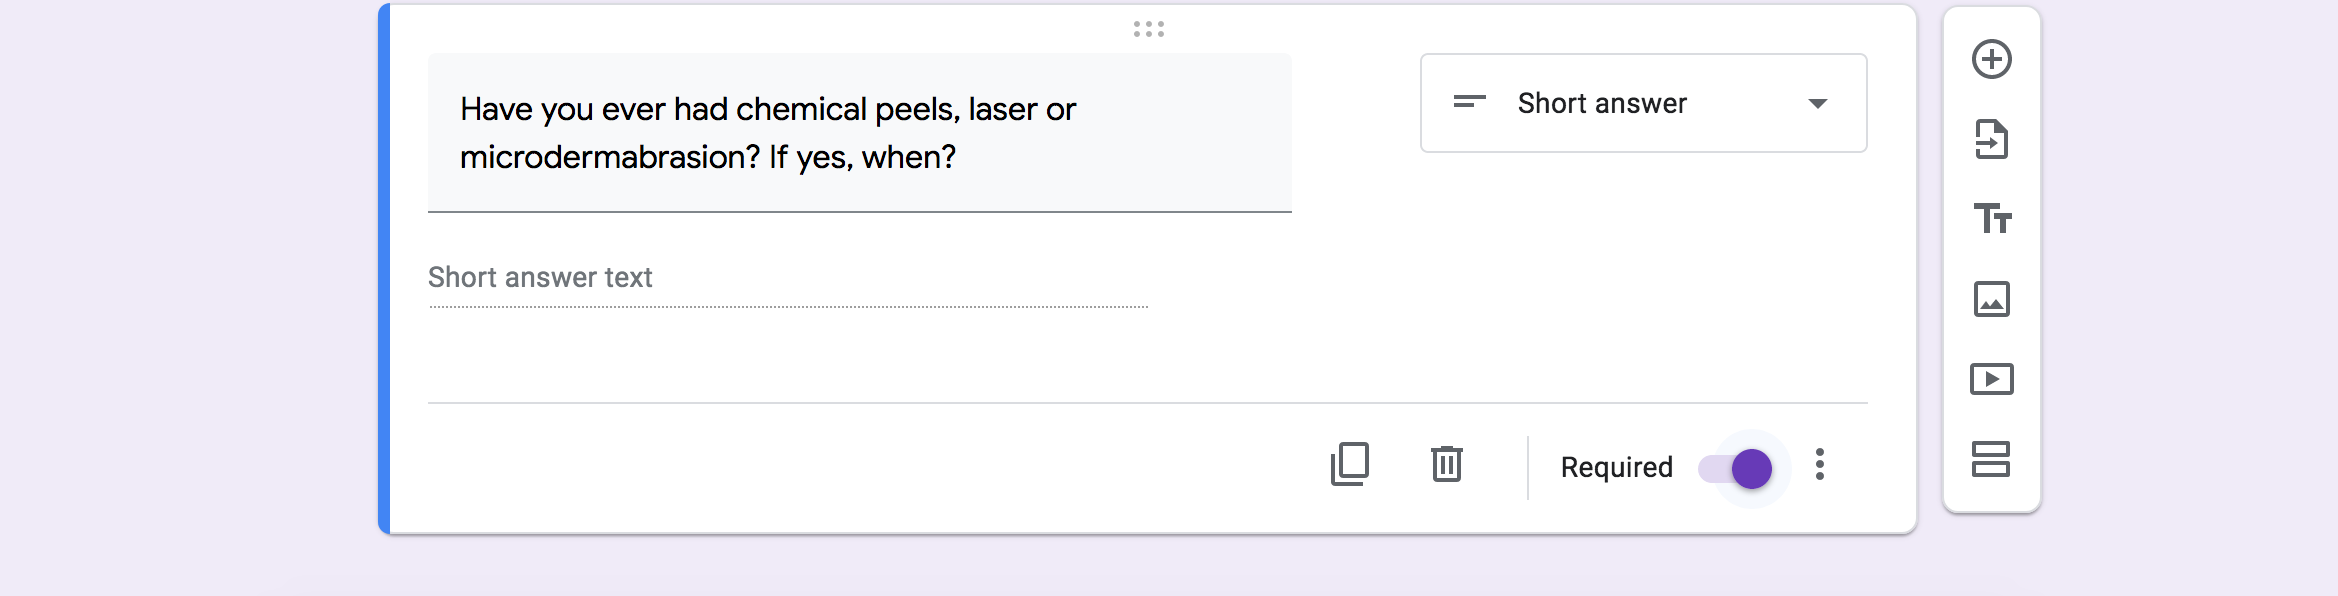Open the three-dot more options menu
This screenshot has height=596, width=2338.
click(x=1820, y=464)
